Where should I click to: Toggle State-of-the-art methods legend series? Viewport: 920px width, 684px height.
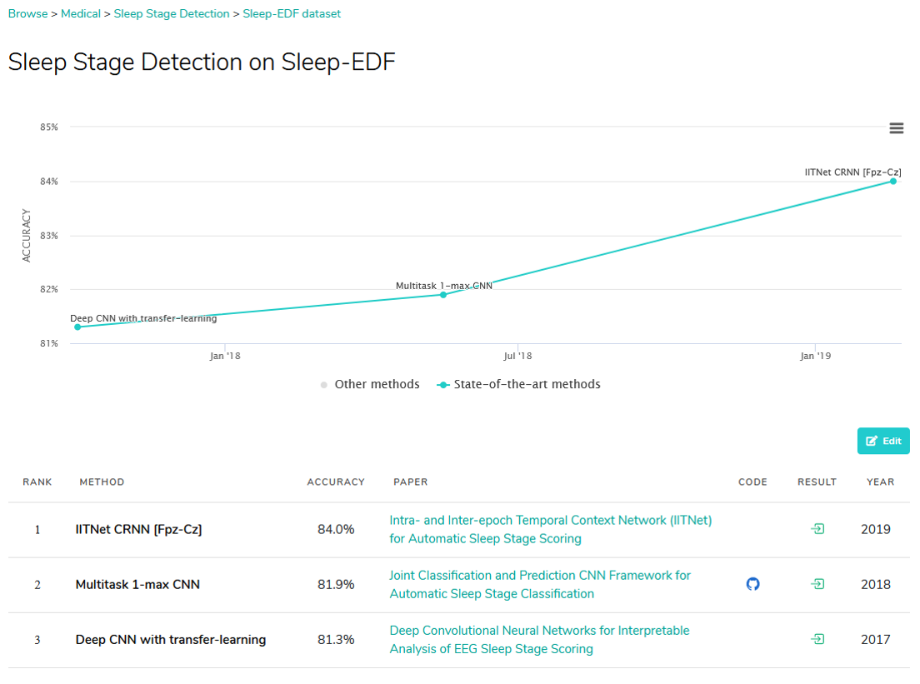pos(519,384)
